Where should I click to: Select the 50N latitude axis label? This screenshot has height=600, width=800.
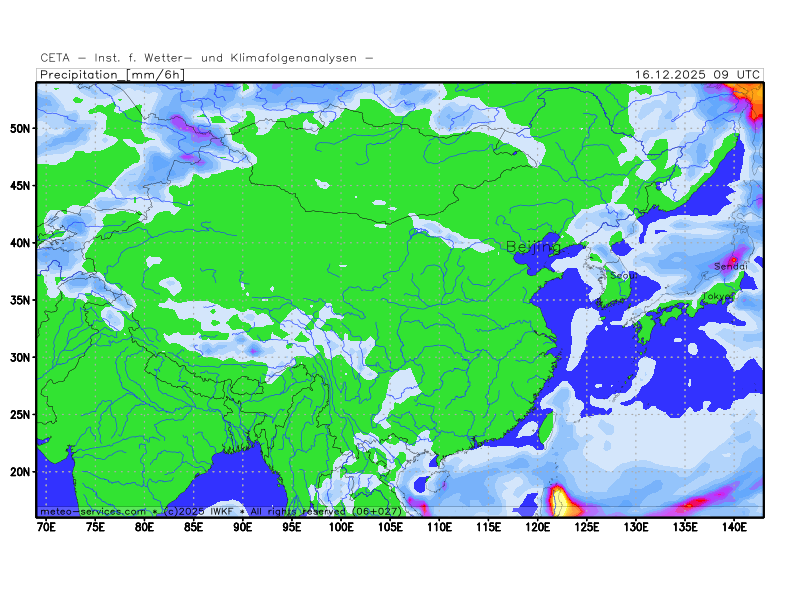pyautogui.click(x=20, y=129)
